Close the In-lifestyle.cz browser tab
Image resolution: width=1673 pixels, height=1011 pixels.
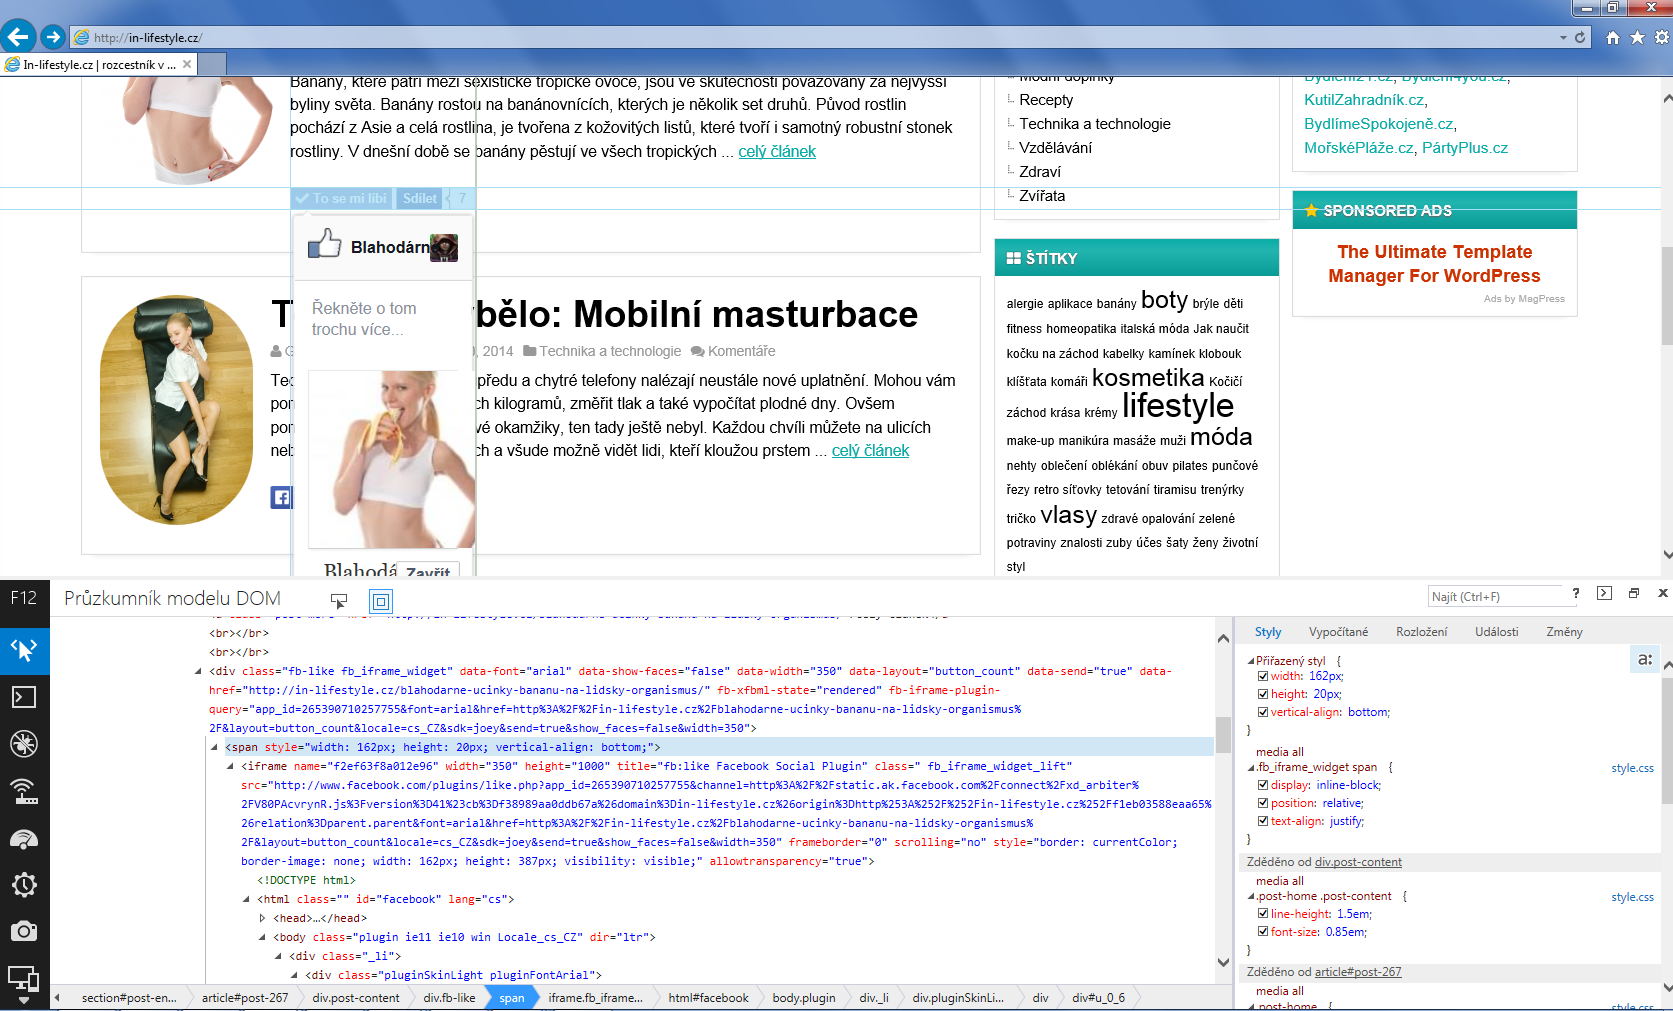[187, 64]
